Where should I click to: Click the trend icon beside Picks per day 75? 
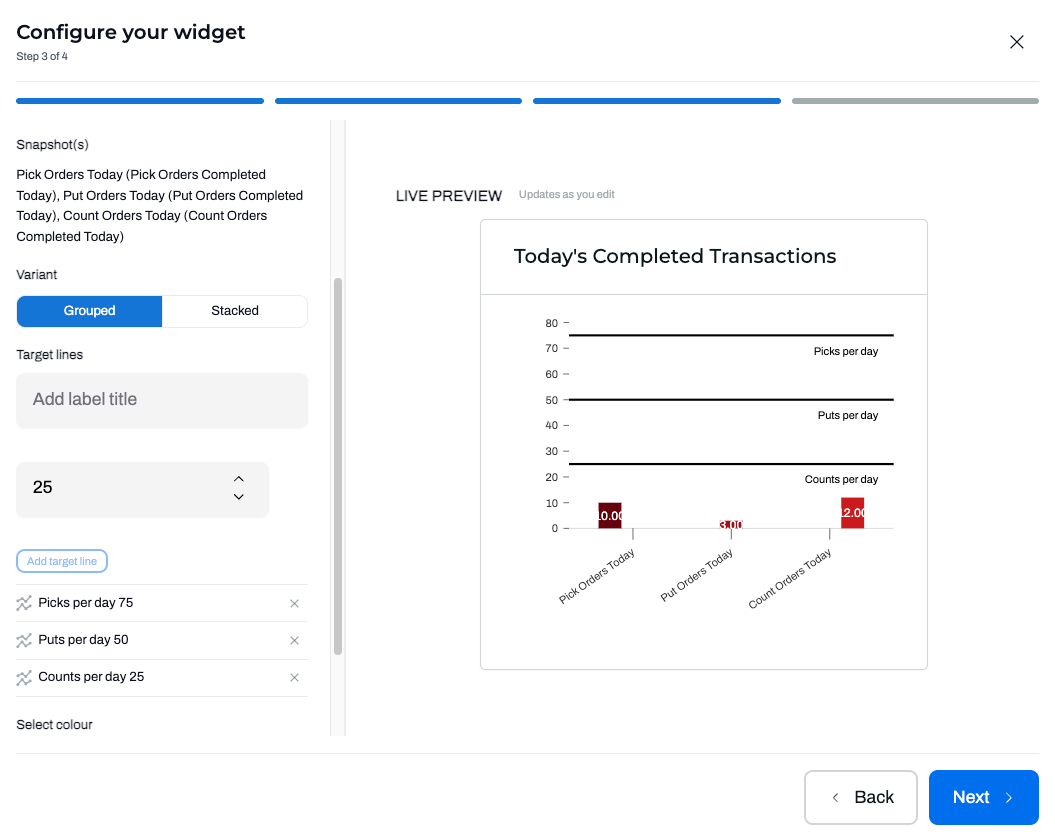coord(24,603)
